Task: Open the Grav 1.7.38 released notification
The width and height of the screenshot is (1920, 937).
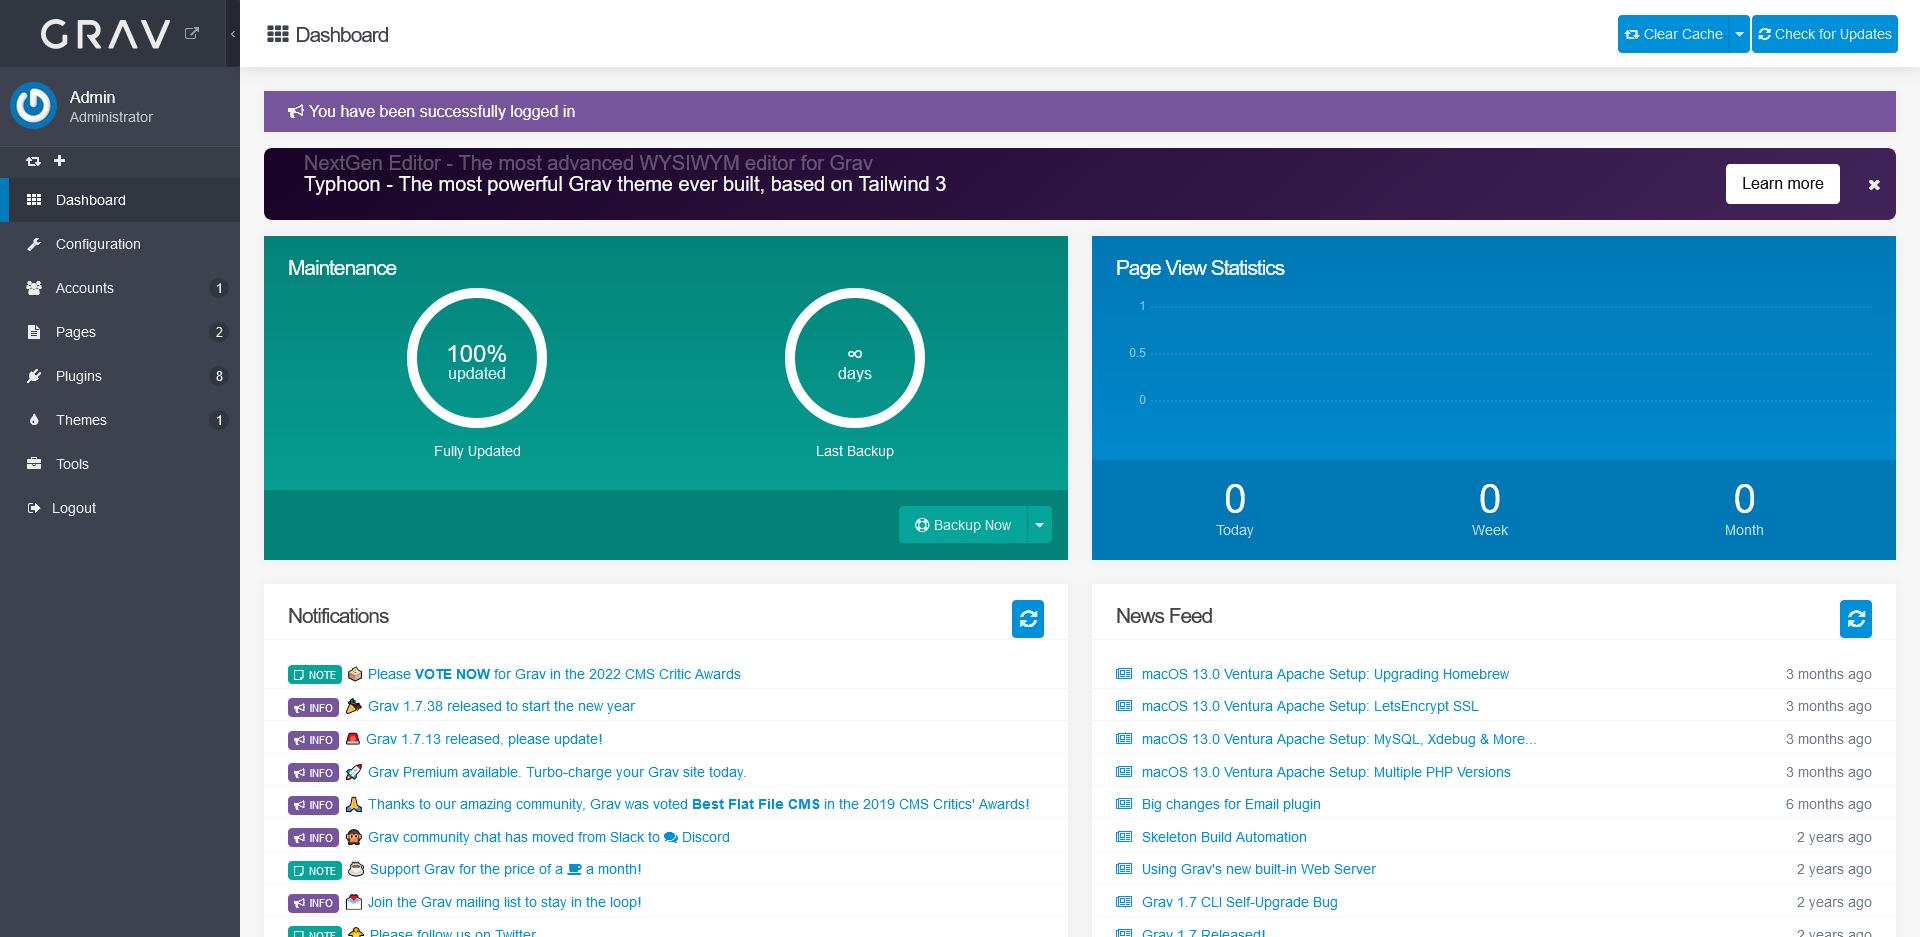Action: [501, 706]
